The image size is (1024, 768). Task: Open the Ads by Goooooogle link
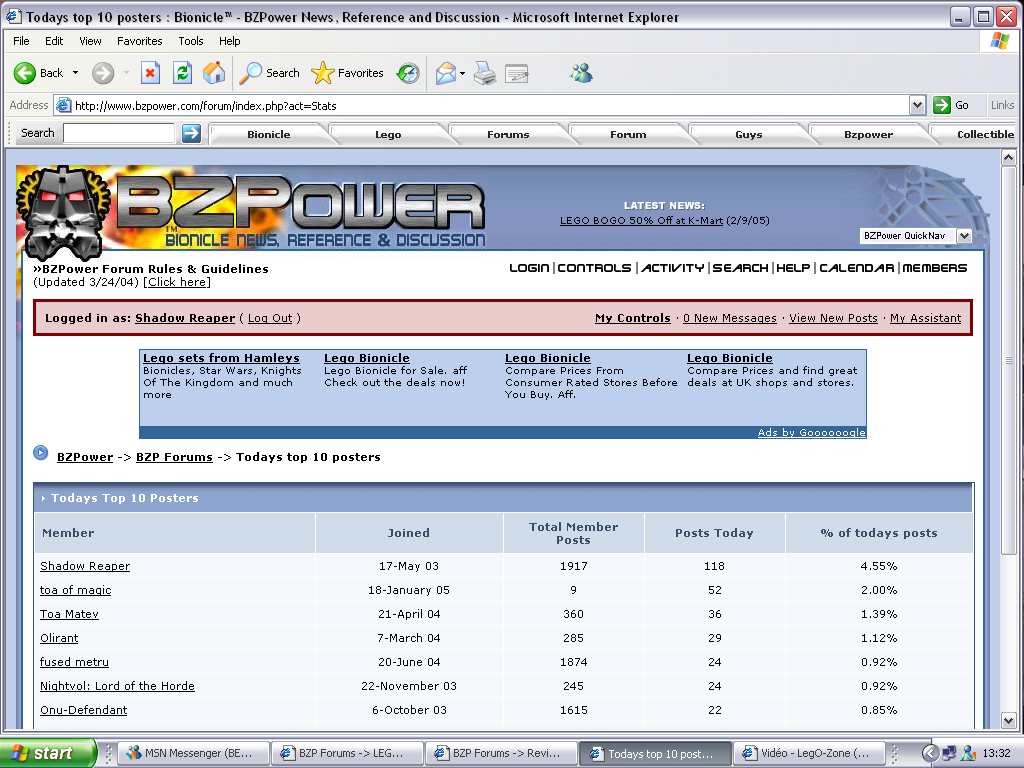click(x=811, y=432)
